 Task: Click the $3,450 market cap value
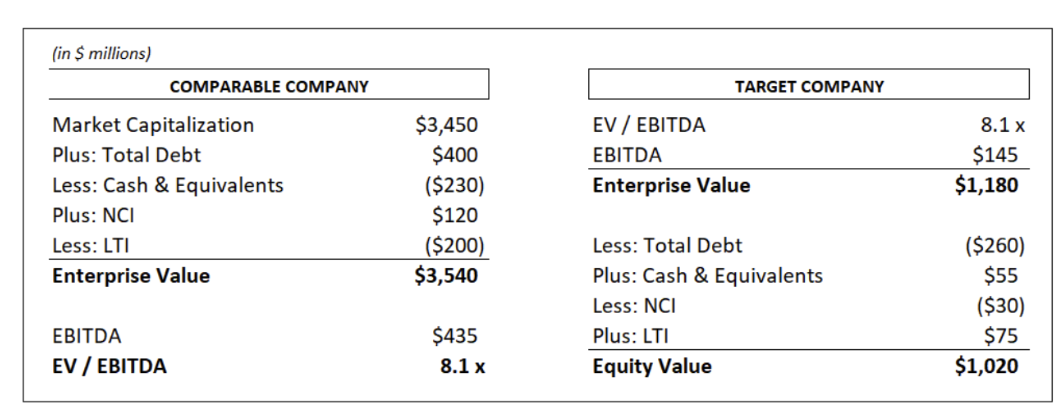tap(446, 125)
